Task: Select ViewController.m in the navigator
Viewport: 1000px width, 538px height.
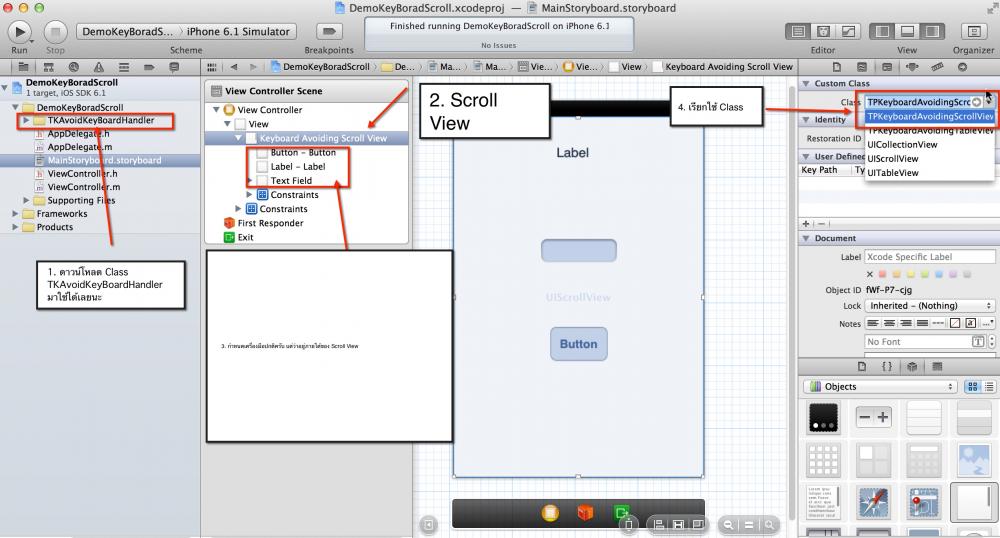Action: pos(84,187)
